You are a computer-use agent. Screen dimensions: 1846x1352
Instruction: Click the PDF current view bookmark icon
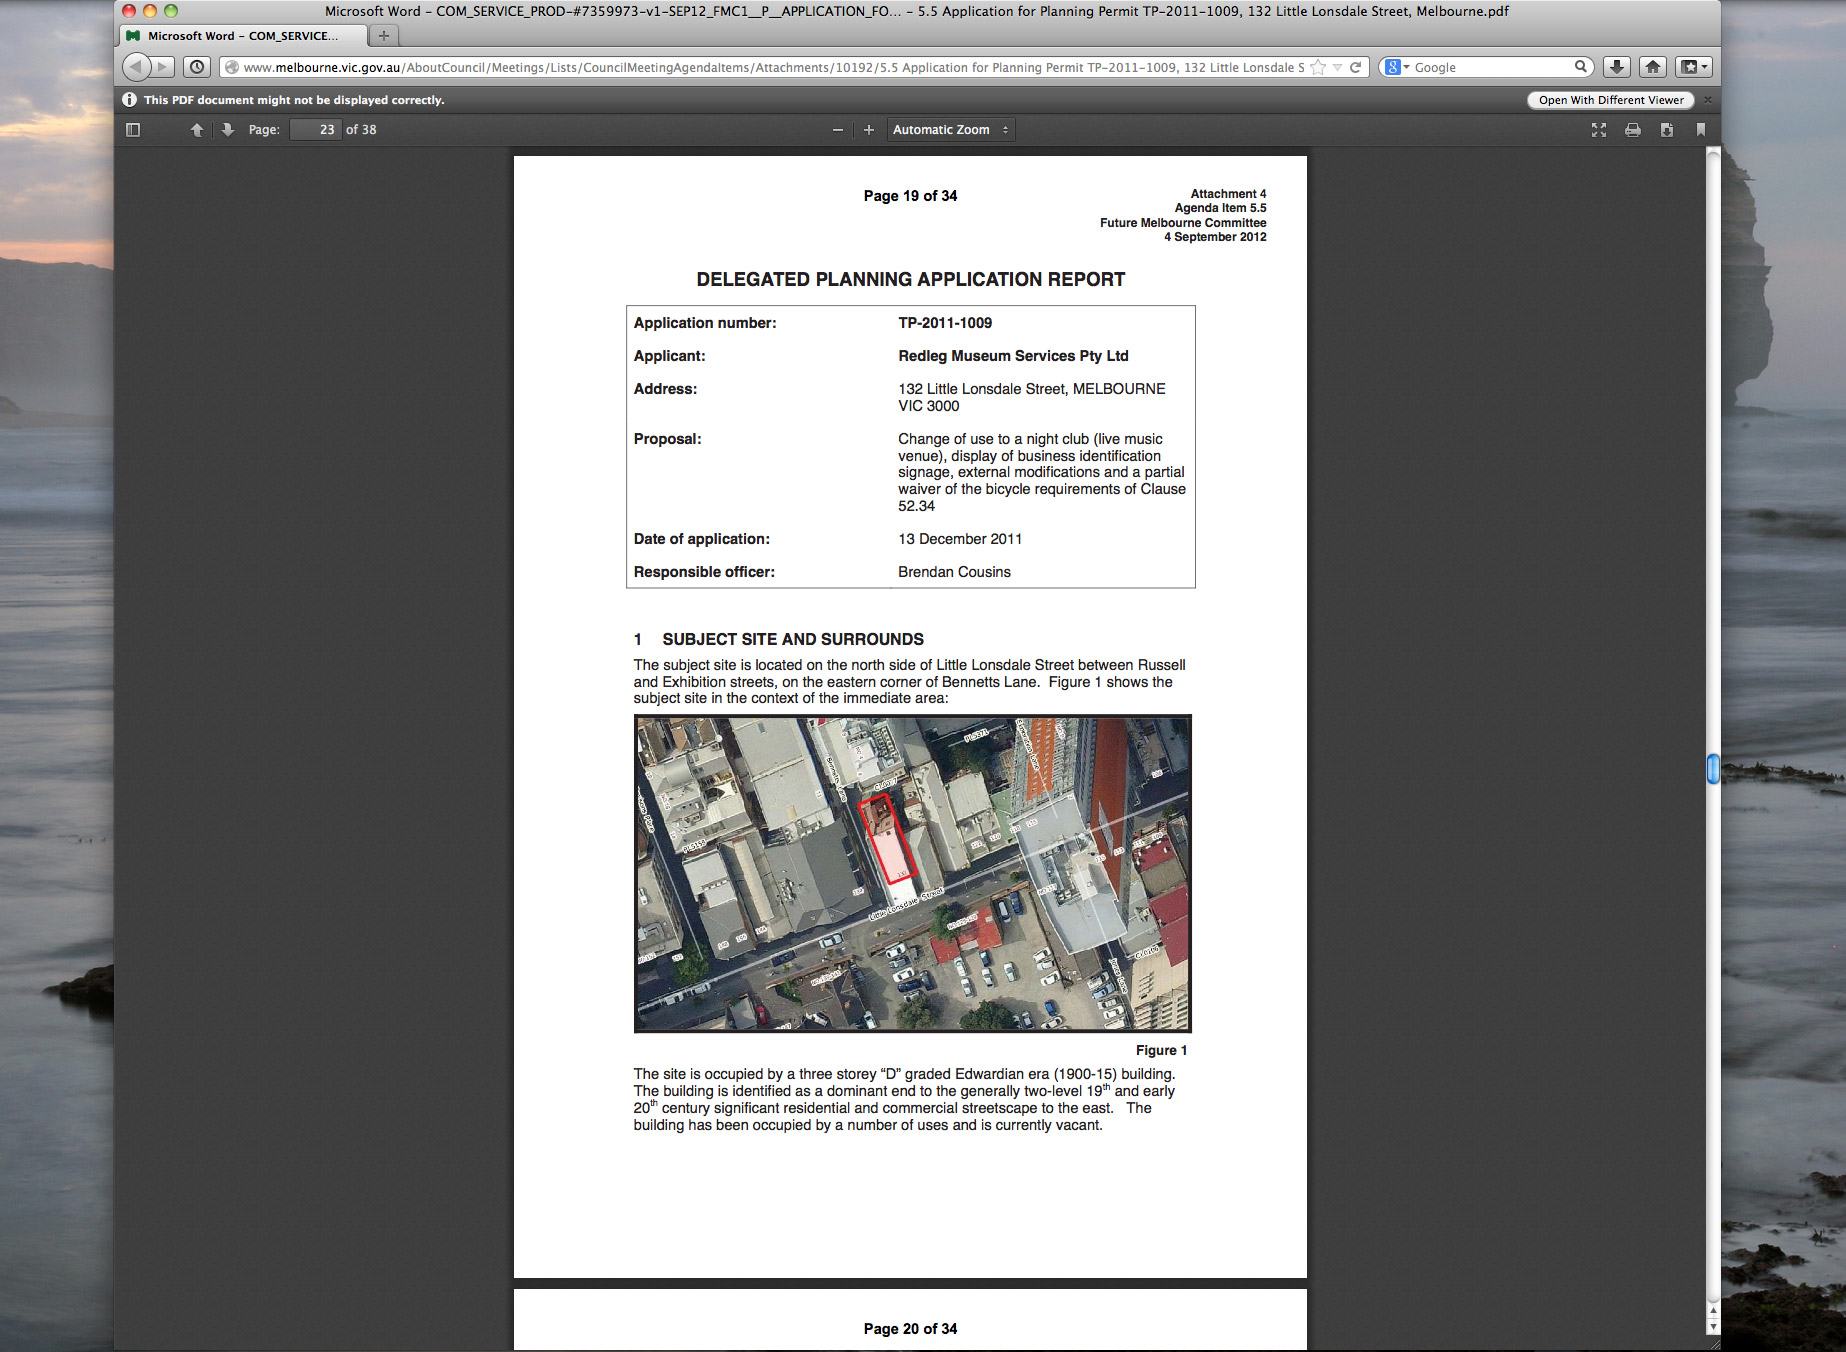(1701, 130)
